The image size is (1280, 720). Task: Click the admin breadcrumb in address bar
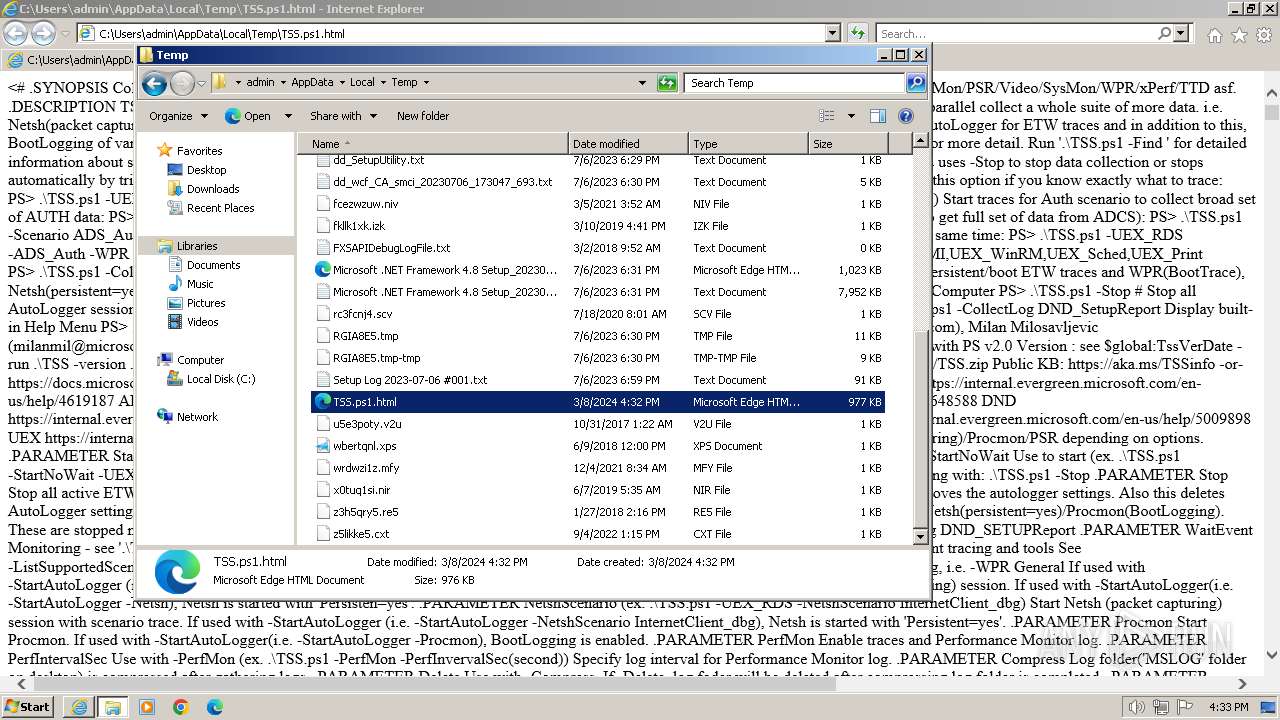pos(260,83)
